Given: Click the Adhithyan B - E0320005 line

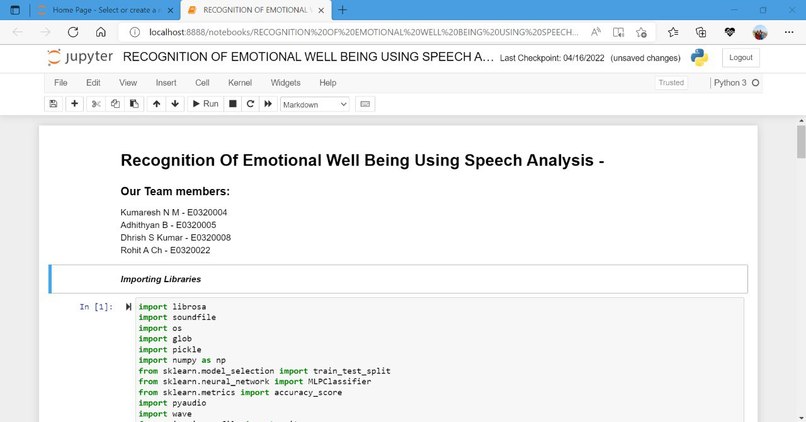Looking at the screenshot, I should 168,225.
